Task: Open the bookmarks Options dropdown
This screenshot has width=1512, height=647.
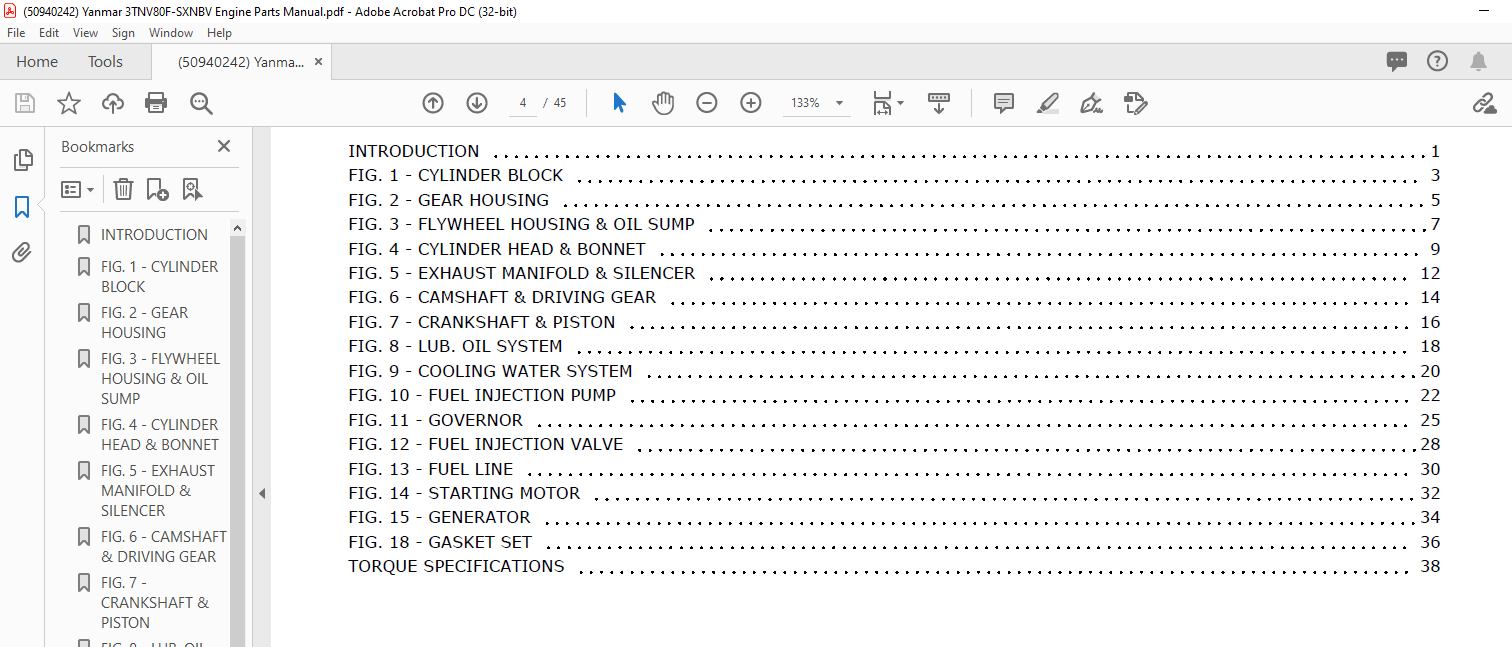Action: click(78, 189)
